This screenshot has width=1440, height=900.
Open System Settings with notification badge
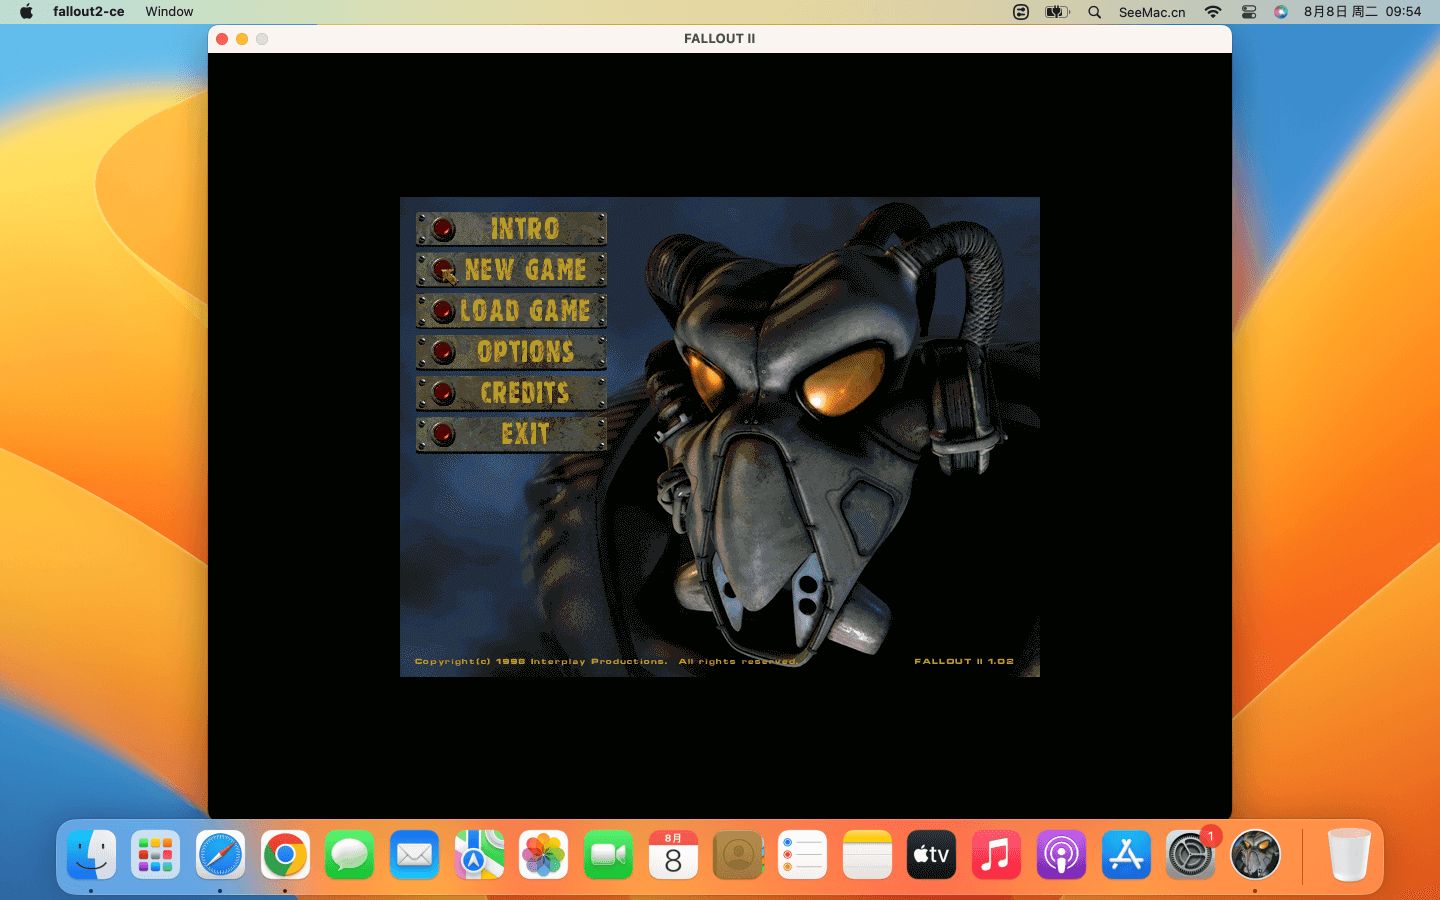pos(1190,855)
